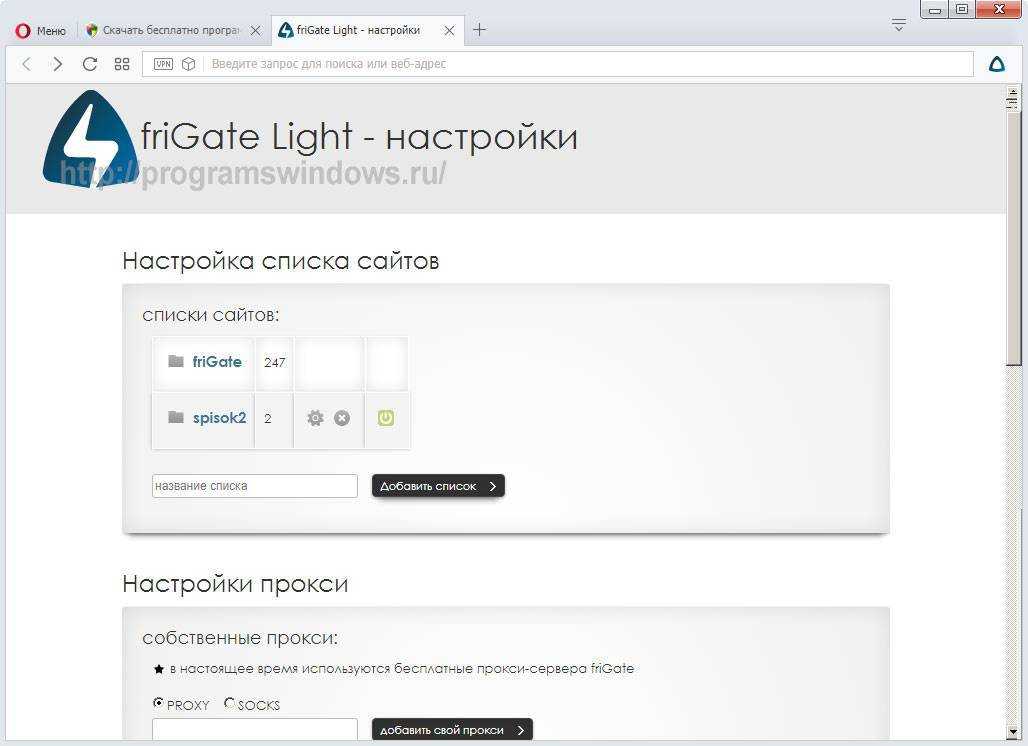Open the spisok2 site list
This screenshot has width=1028, height=746.
220,418
